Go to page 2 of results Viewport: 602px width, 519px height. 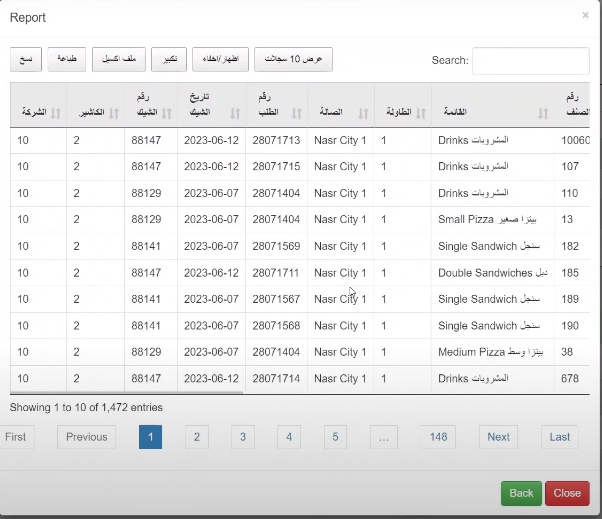point(196,437)
